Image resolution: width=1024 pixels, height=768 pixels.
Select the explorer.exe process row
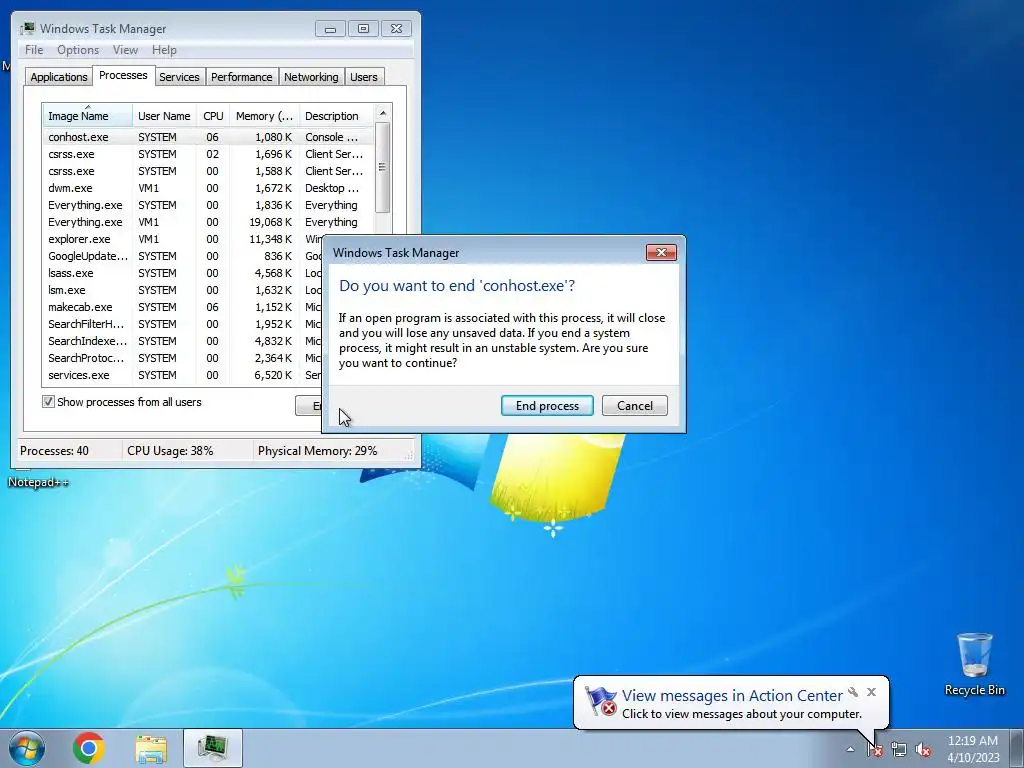(183, 239)
